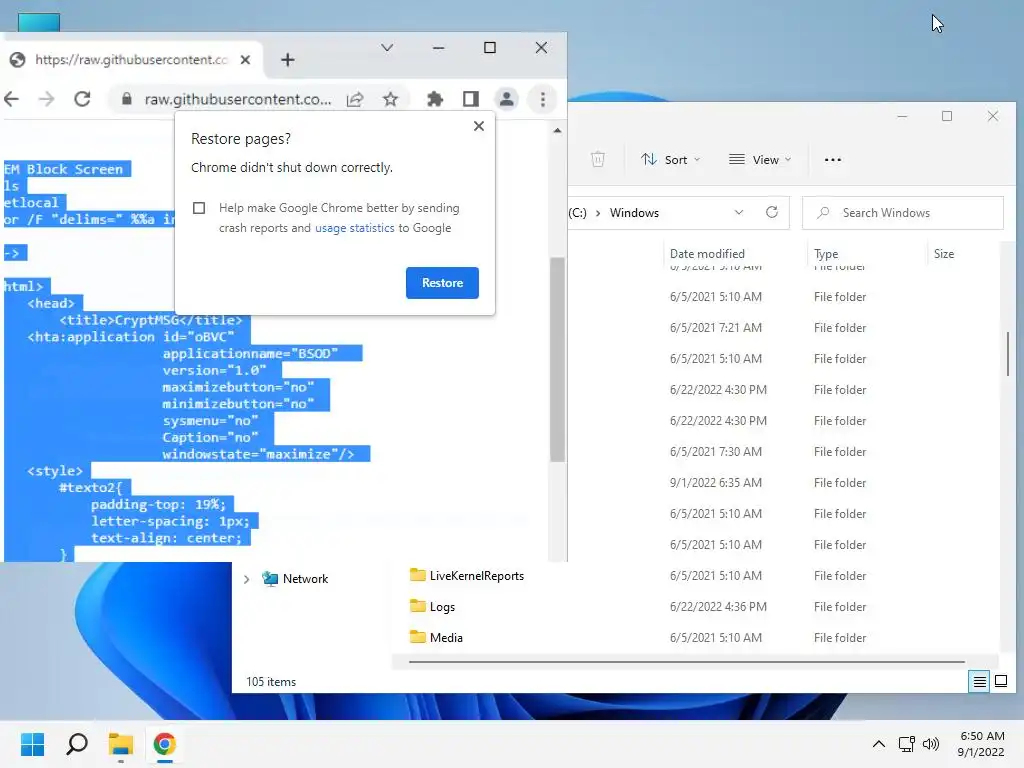Sort by Date modified column
Screen dimensions: 1024x768
(707, 253)
